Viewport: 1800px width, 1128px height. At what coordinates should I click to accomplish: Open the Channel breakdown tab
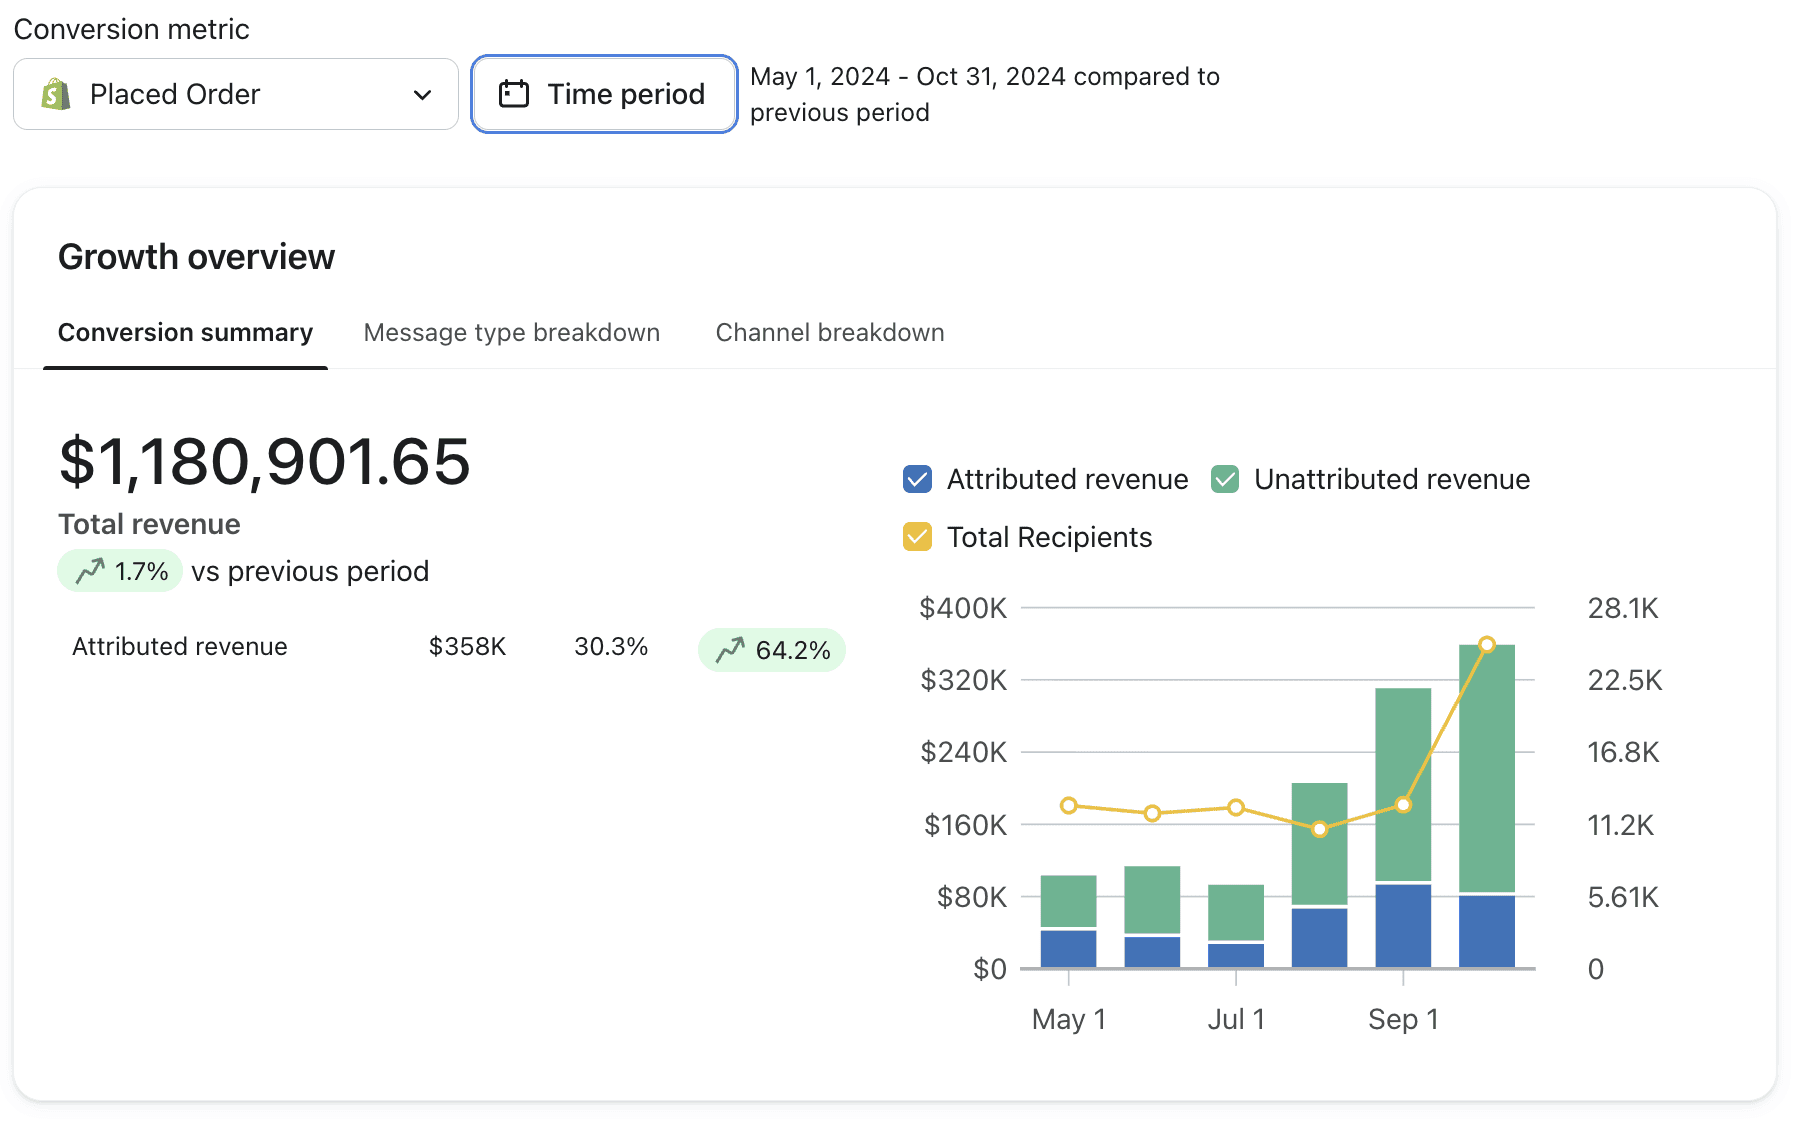tap(829, 333)
